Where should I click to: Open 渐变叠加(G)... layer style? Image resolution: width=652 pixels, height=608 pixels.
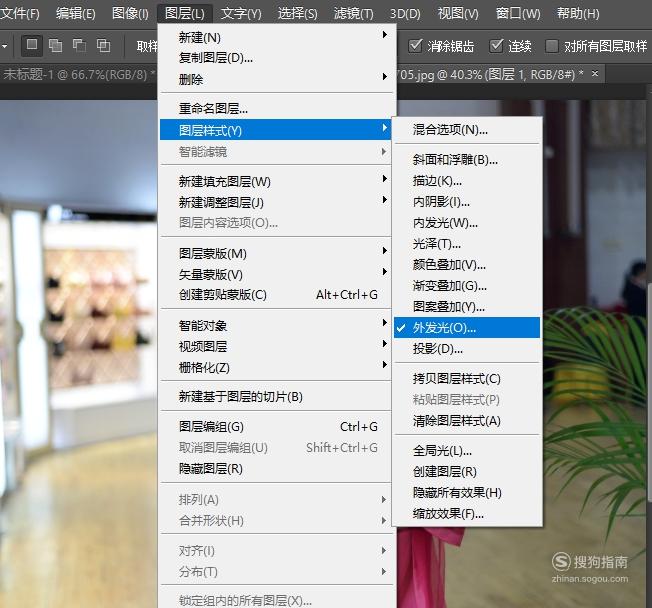pyautogui.click(x=467, y=286)
